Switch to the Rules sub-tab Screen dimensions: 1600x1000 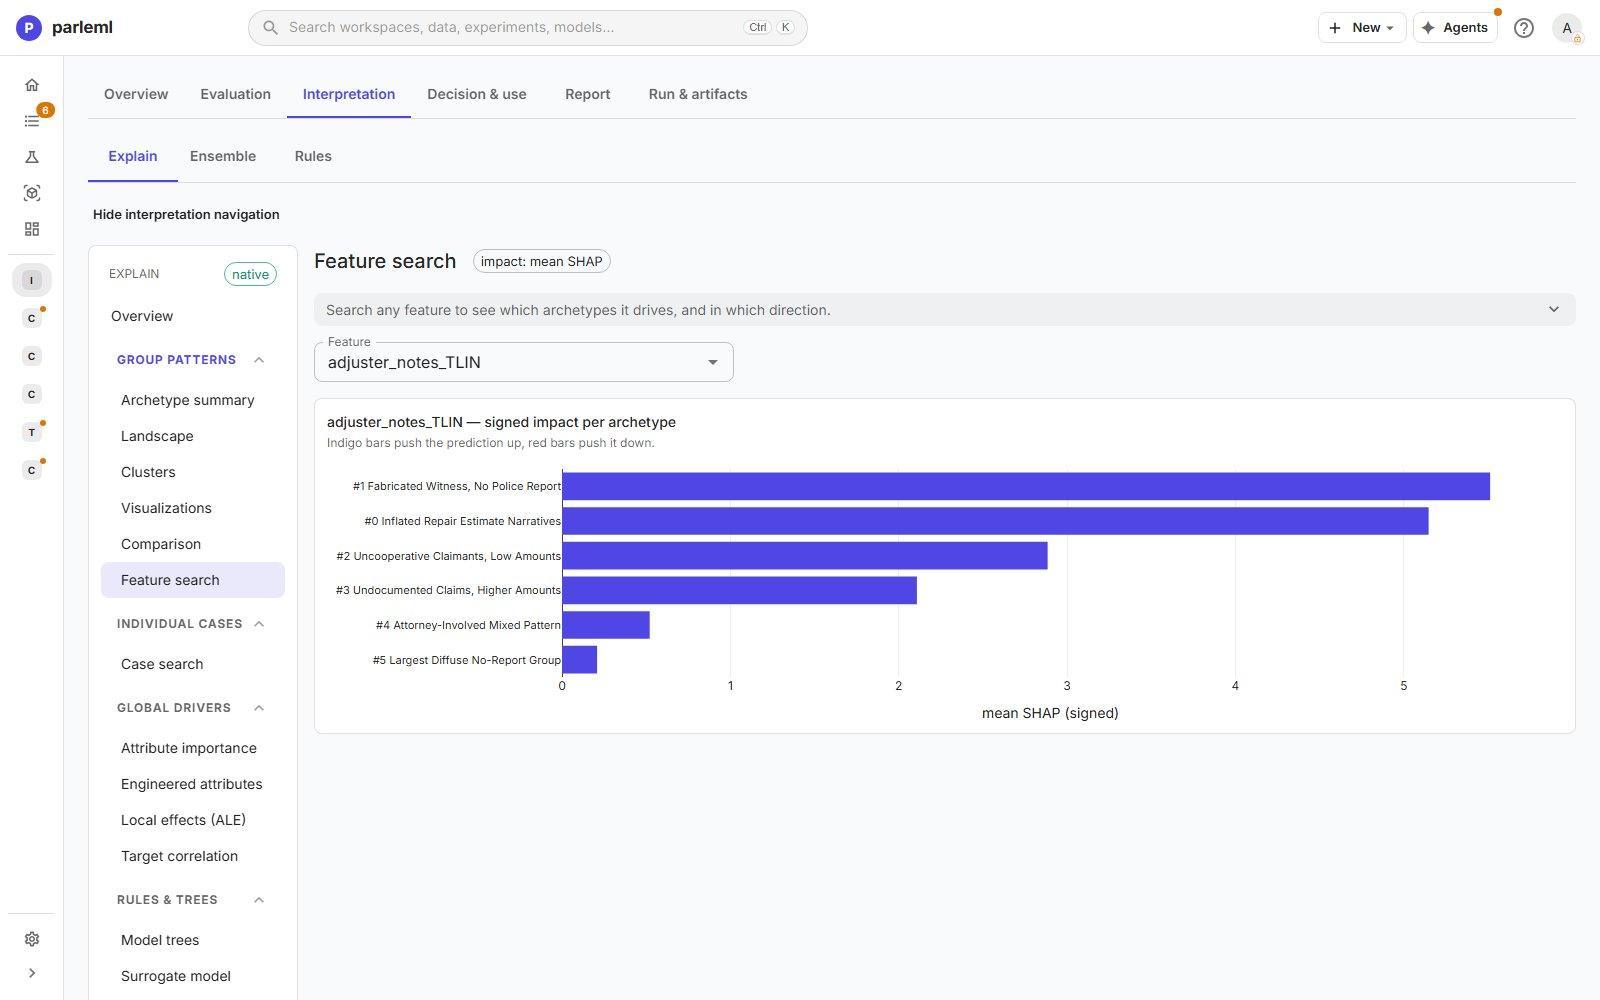[x=313, y=156]
